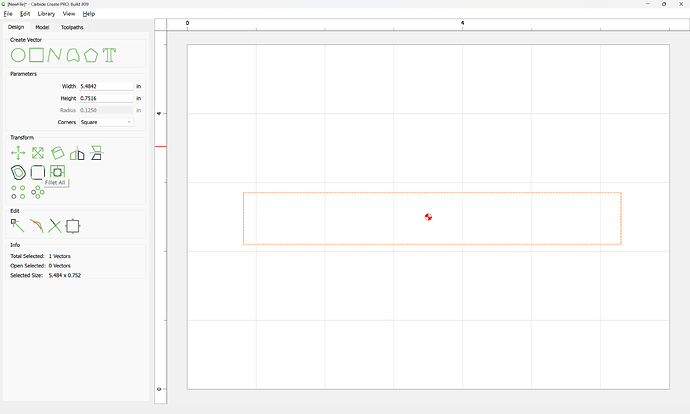Viewport: 690px width, 414px height.
Task: Open the Circular Array tool
Action: 38,191
